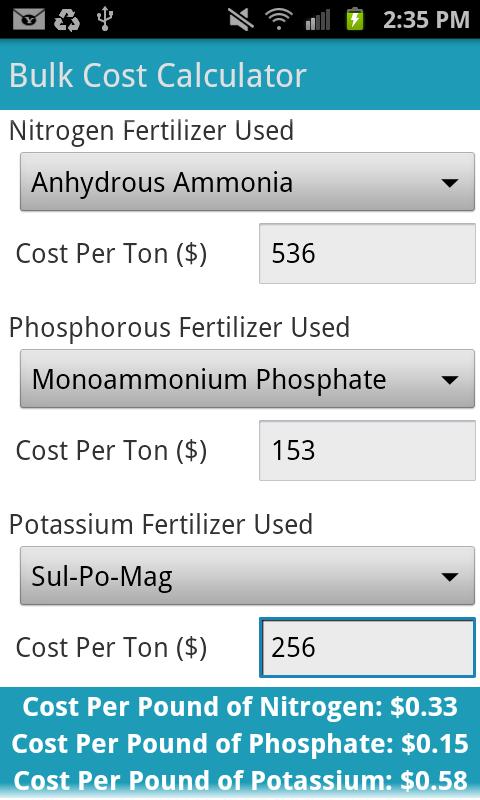
Task: Tap the recycle sync icon in status bar
Action: point(67,19)
